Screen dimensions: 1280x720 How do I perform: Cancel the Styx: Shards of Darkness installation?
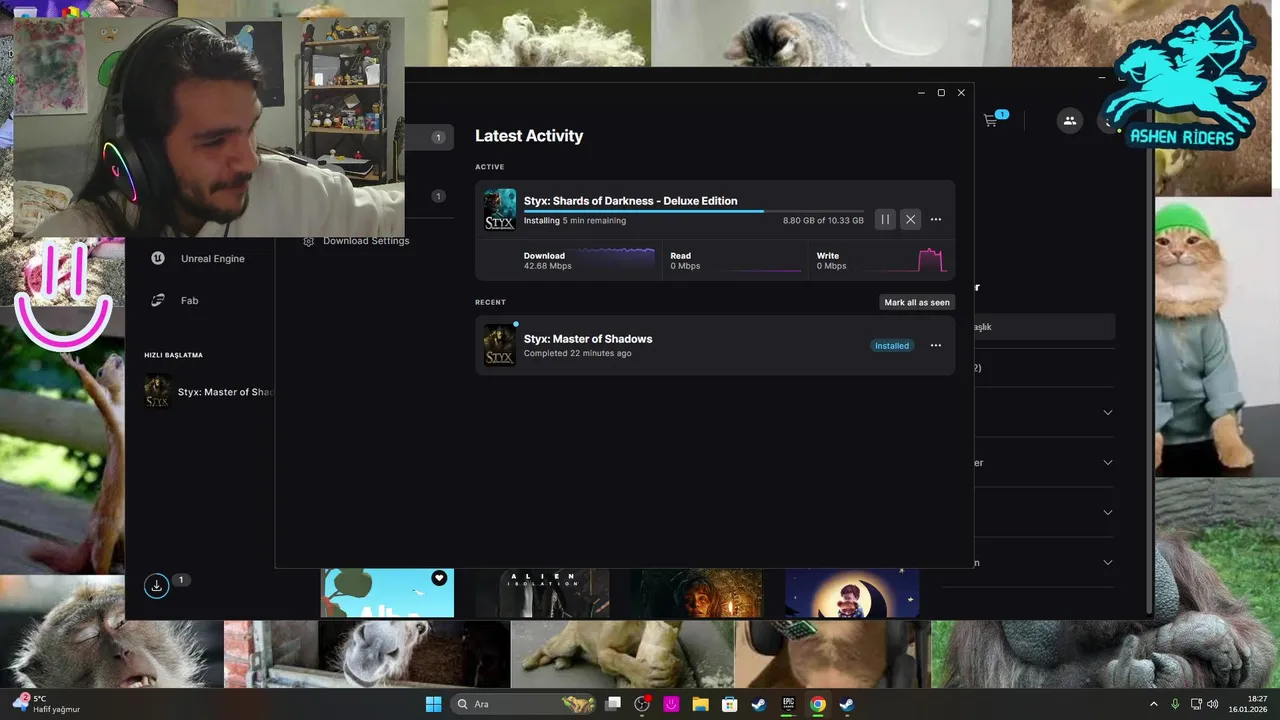pos(910,219)
